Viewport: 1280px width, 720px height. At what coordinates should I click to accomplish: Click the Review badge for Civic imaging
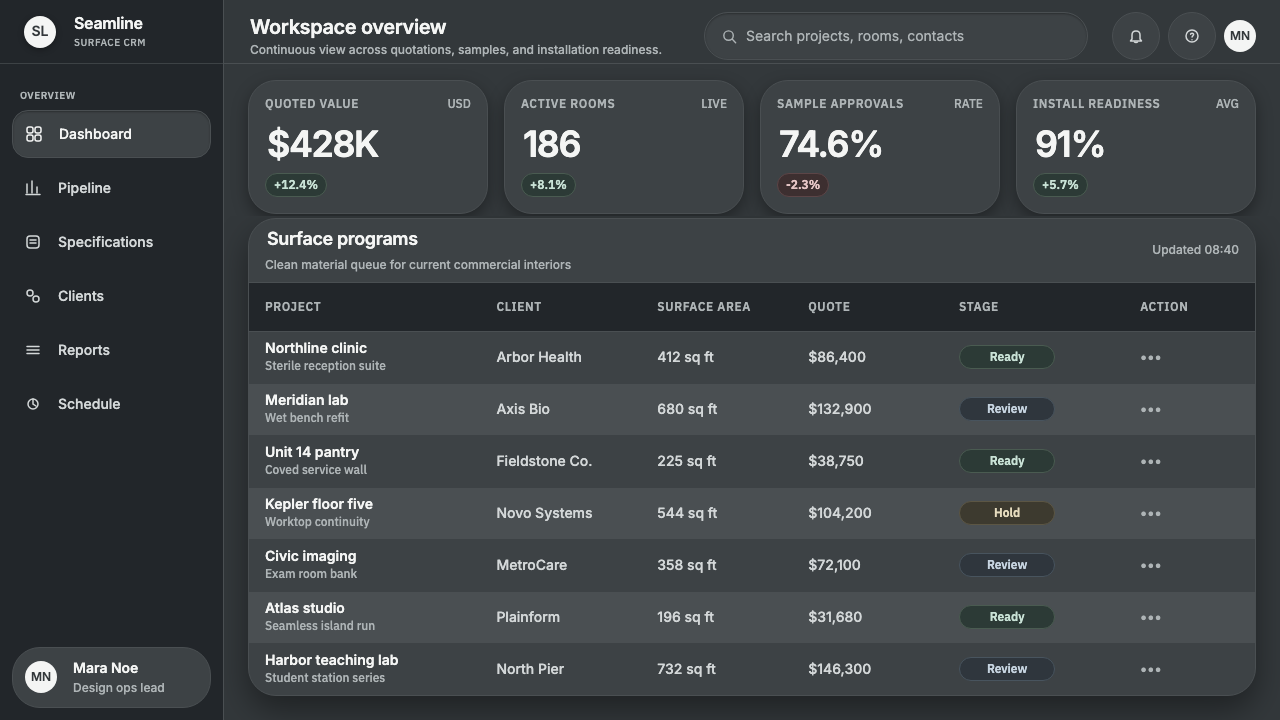coord(1007,565)
